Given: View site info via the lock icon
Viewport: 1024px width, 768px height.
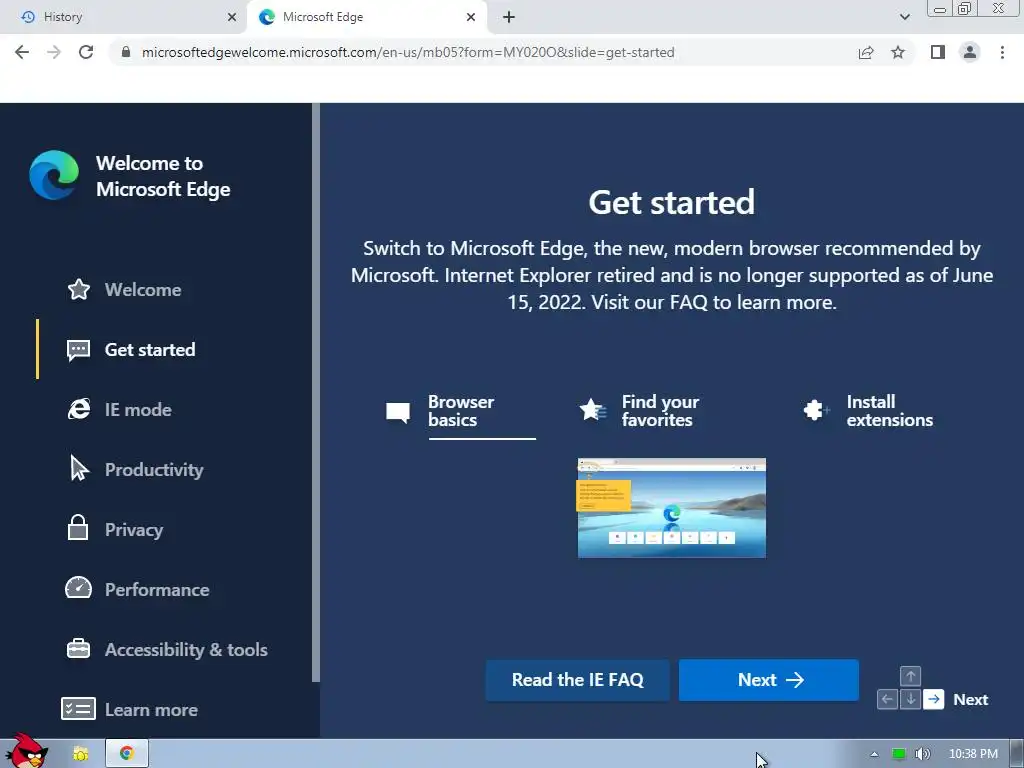Looking at the screenshot, I should pos(126,52).
